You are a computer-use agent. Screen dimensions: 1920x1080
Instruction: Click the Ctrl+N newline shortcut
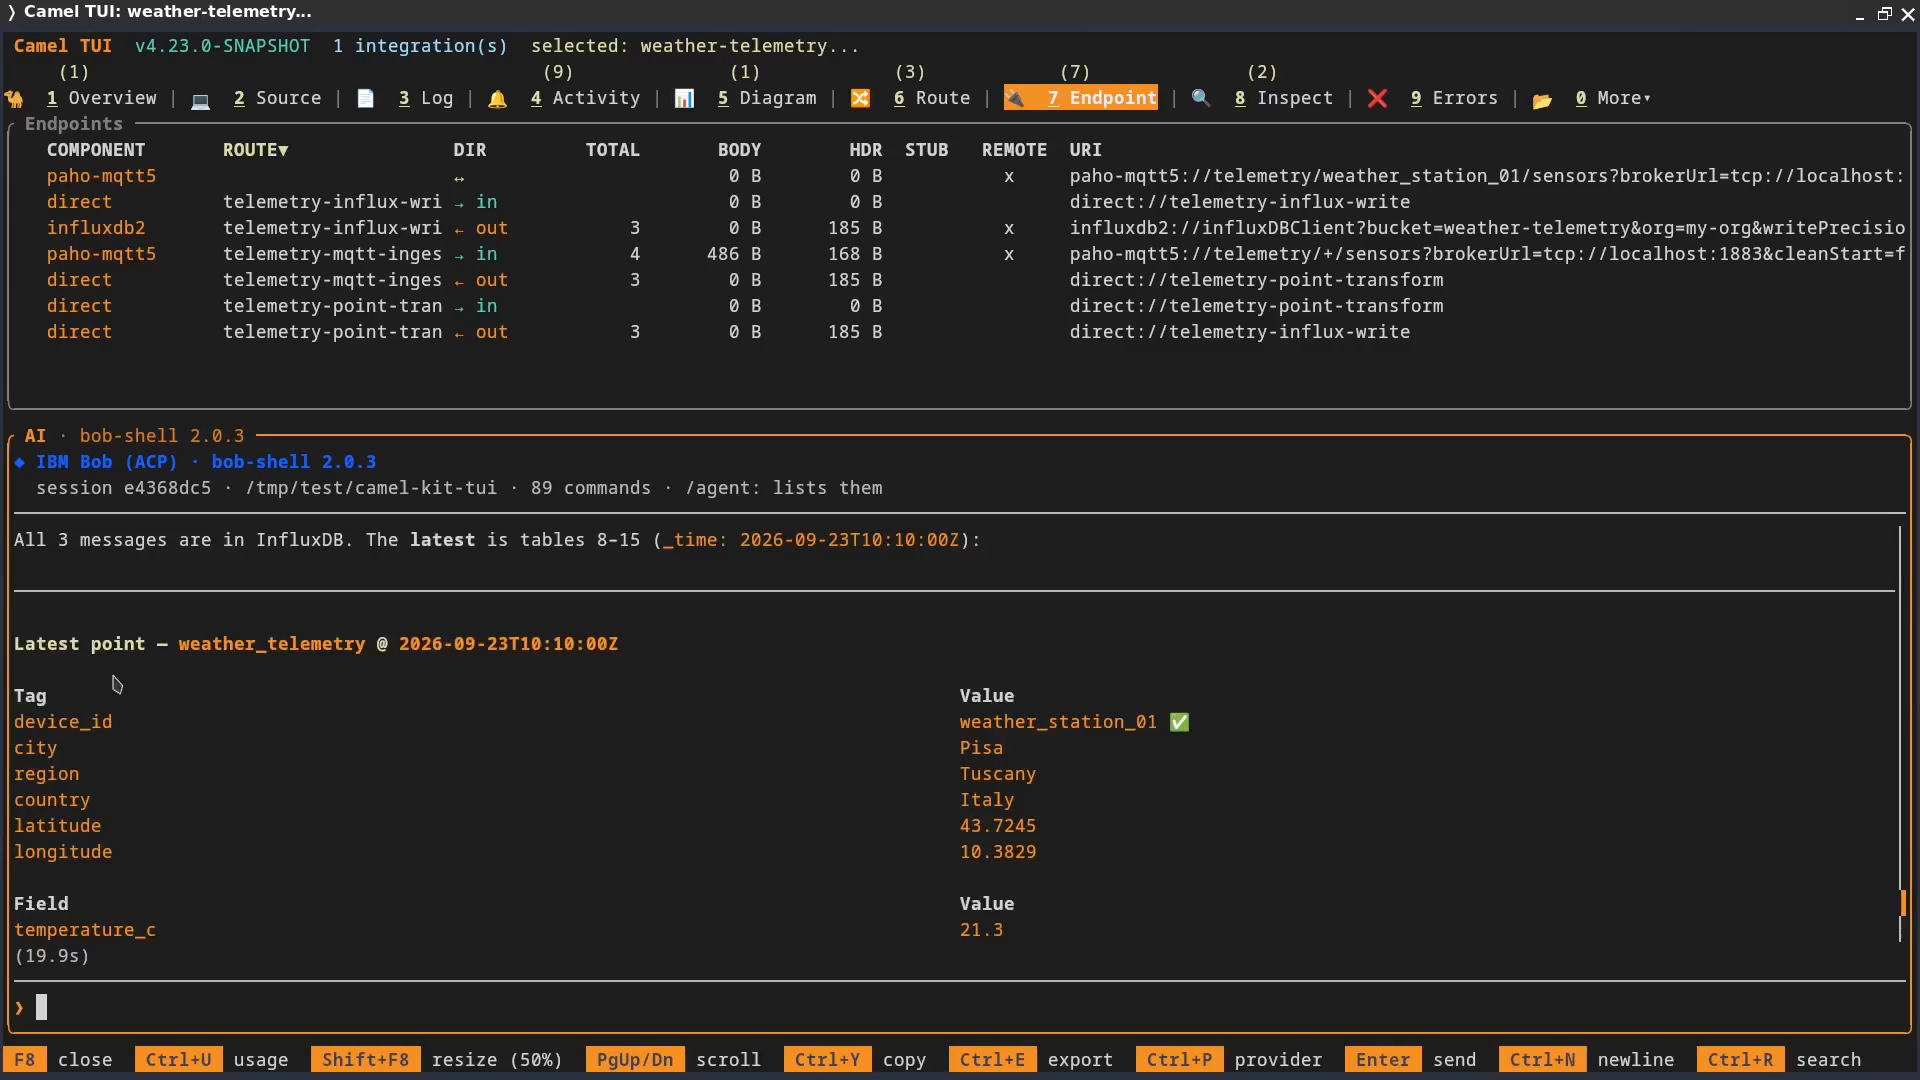(x=1586, y=1060)
